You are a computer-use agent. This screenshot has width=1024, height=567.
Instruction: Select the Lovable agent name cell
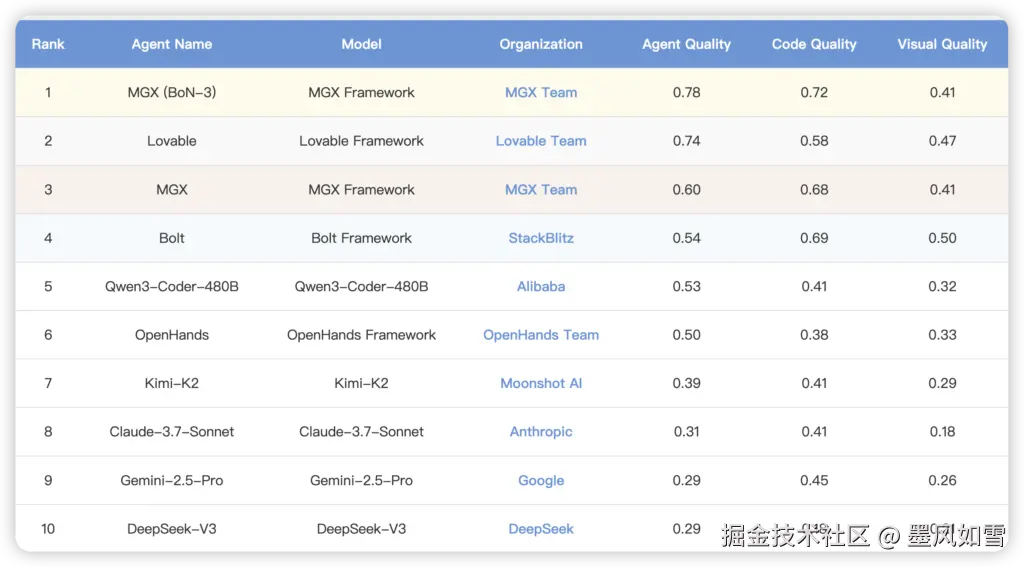(x=172, y=140)
